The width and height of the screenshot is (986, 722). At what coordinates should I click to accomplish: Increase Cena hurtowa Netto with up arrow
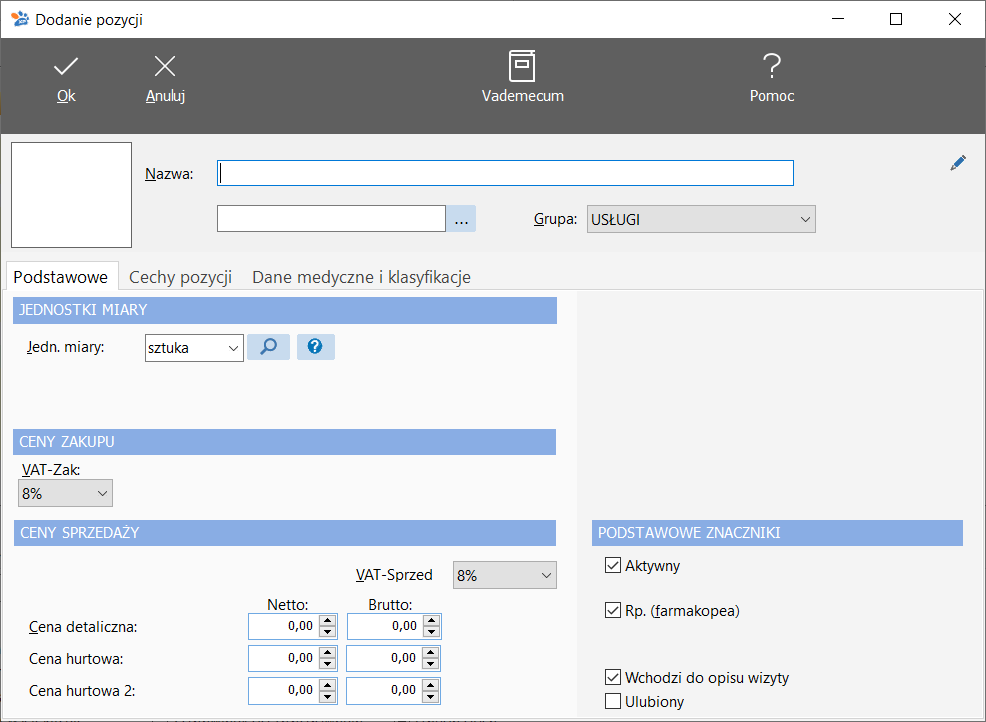(328, 652)
